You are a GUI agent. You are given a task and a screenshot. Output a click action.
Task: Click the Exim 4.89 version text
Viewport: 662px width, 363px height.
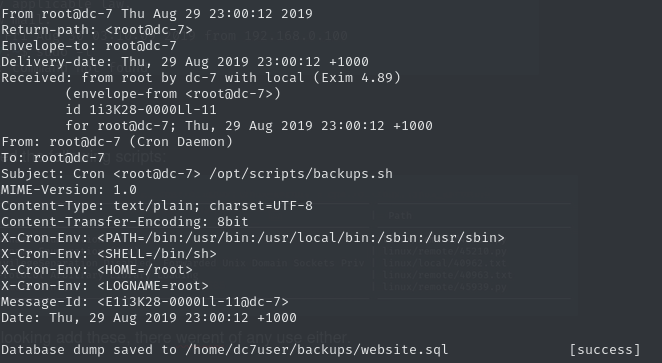[357, 78]
